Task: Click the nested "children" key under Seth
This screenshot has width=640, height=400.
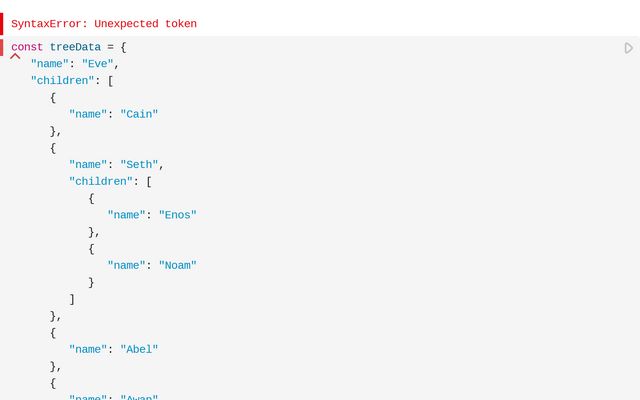Action: coord(101,182)
